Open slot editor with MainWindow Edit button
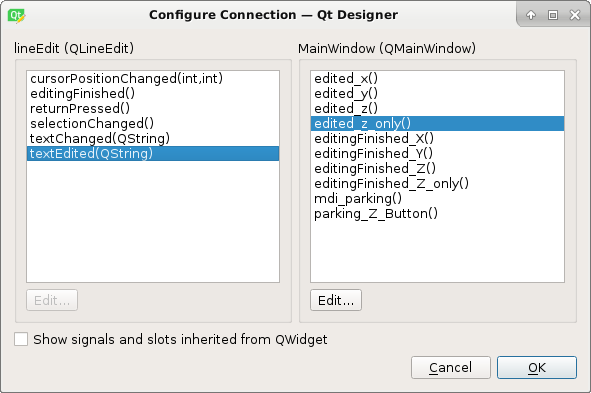 [336, 300]
